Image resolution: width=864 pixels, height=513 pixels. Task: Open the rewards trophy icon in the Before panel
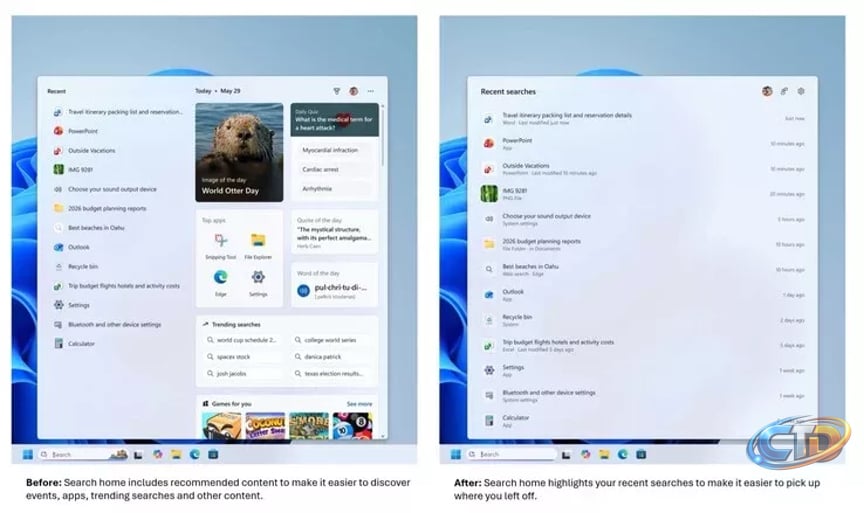(x=337, y=91)
